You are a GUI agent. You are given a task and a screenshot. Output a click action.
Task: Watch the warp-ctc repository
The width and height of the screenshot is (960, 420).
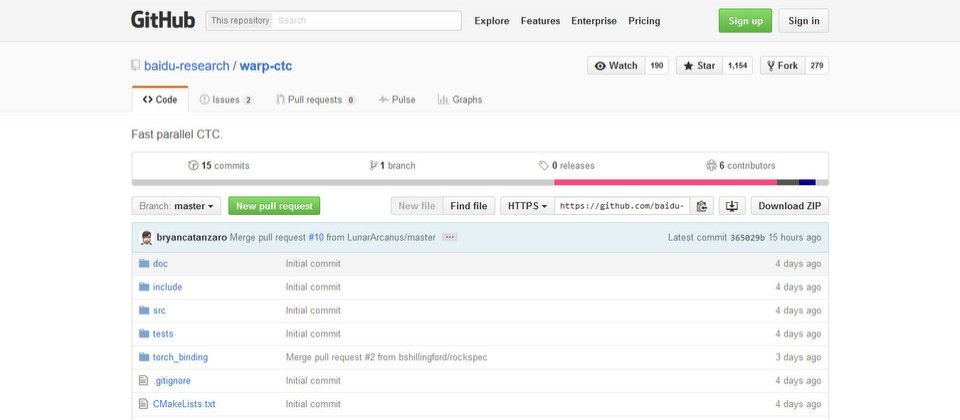point(616,66)
